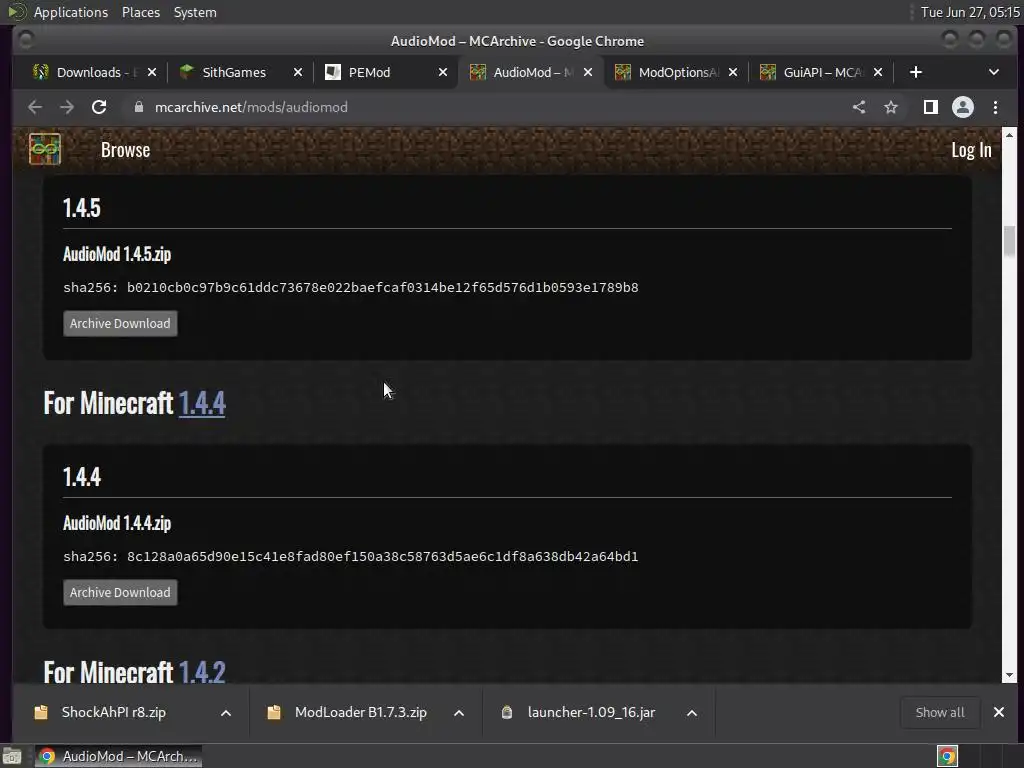Close the ModOptionsAPI tab
Image resolution: width=1024 pixels, height=768 pixels.
click(733, 72)
